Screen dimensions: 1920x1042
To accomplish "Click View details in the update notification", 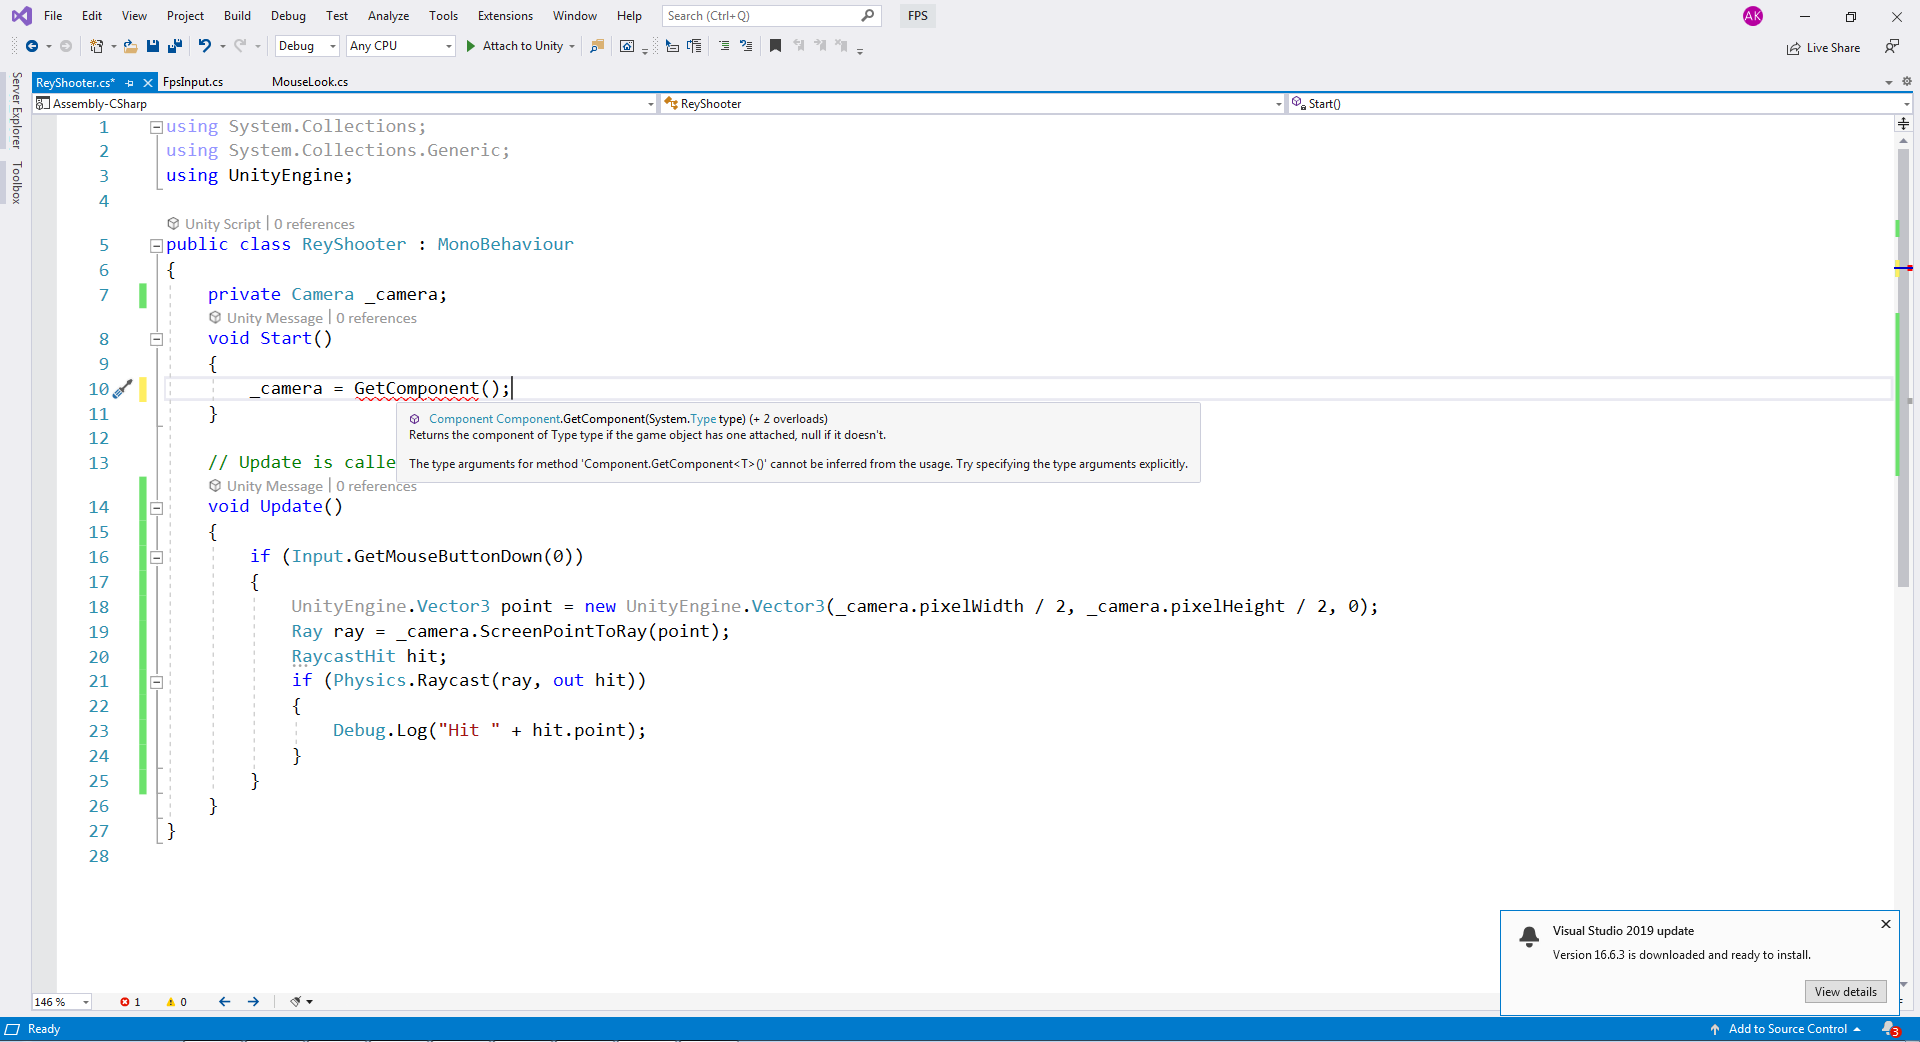I will [x=1845, y=992].
